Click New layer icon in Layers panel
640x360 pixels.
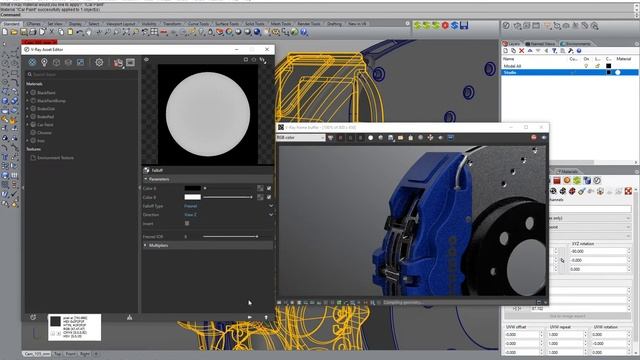(x=505, y=51)
